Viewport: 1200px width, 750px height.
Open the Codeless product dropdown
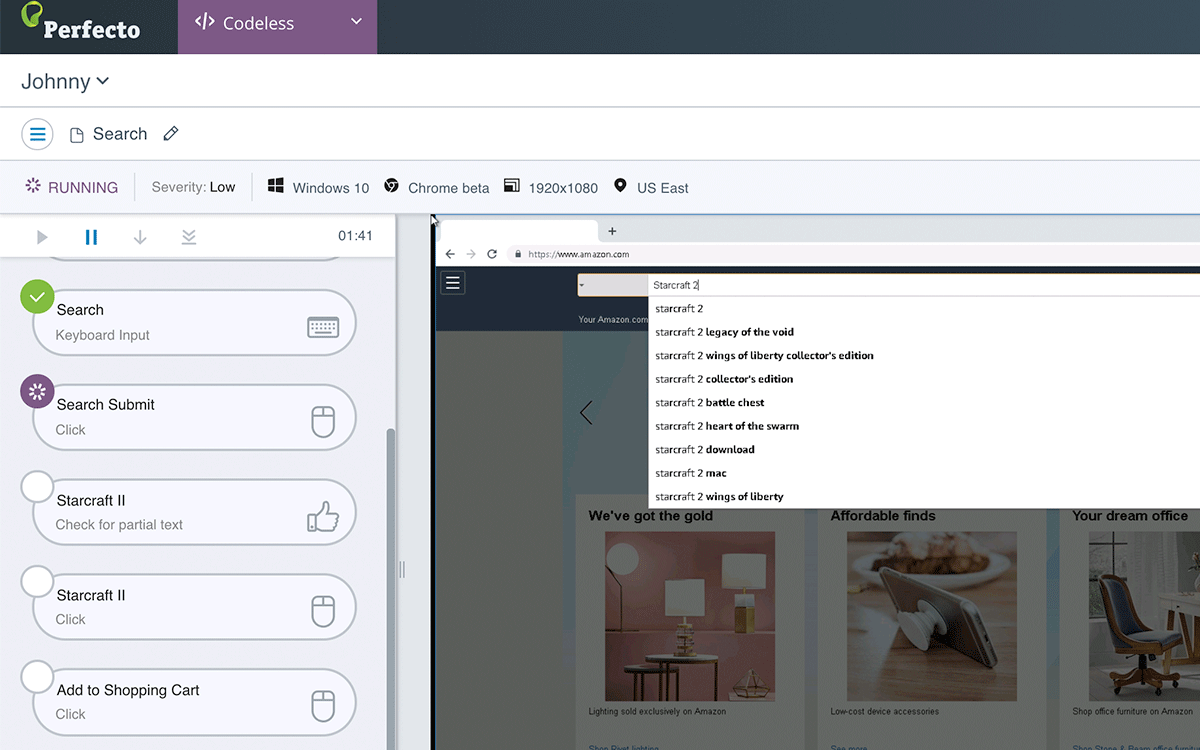click(278, 24)
